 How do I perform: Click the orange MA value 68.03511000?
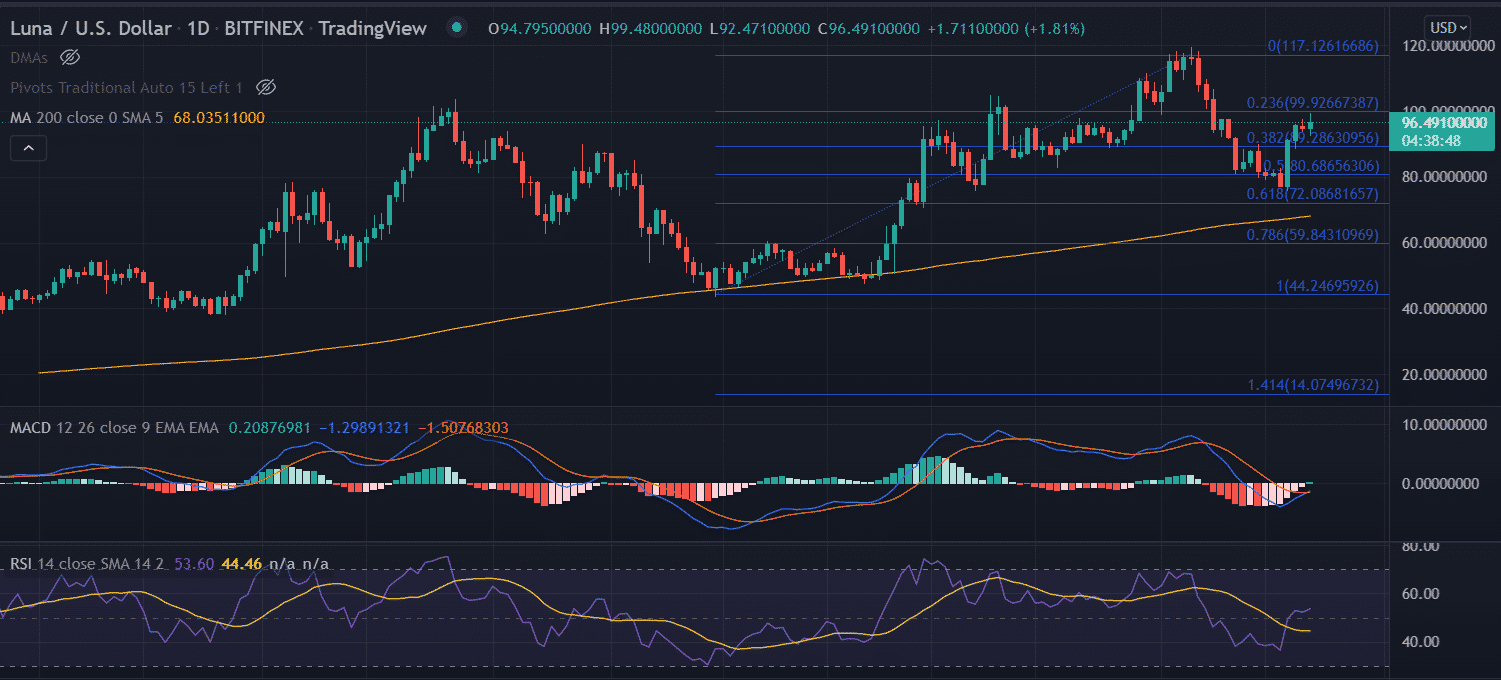[219, 118]
